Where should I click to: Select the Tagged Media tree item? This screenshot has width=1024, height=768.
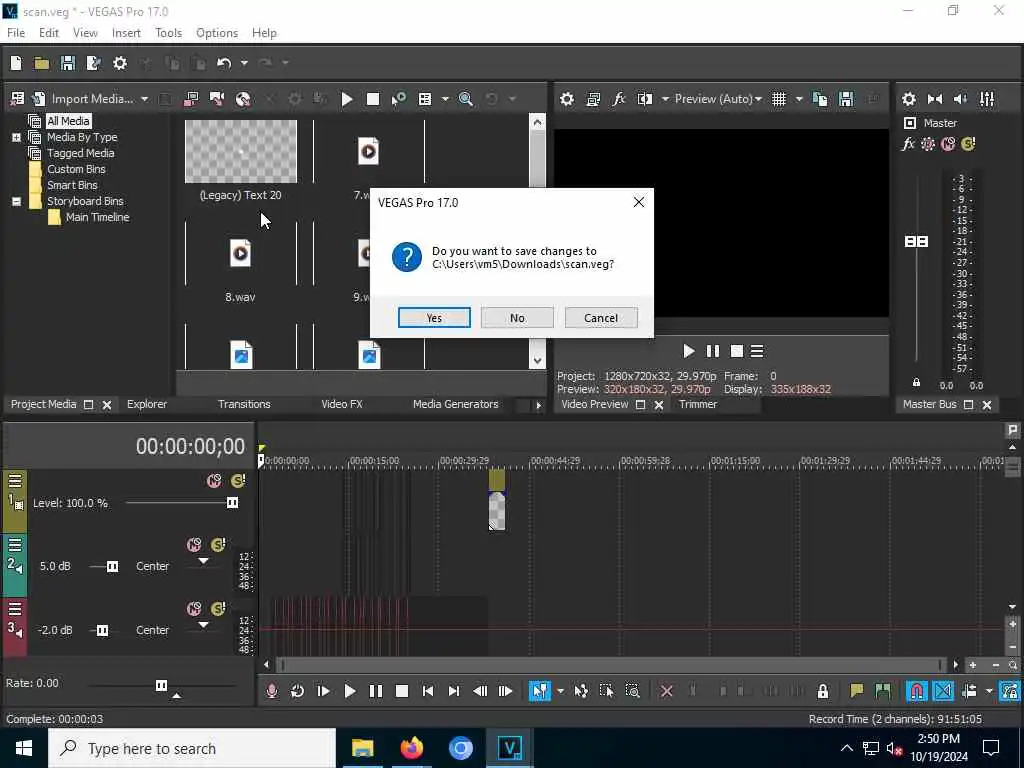tap(80, 153)
